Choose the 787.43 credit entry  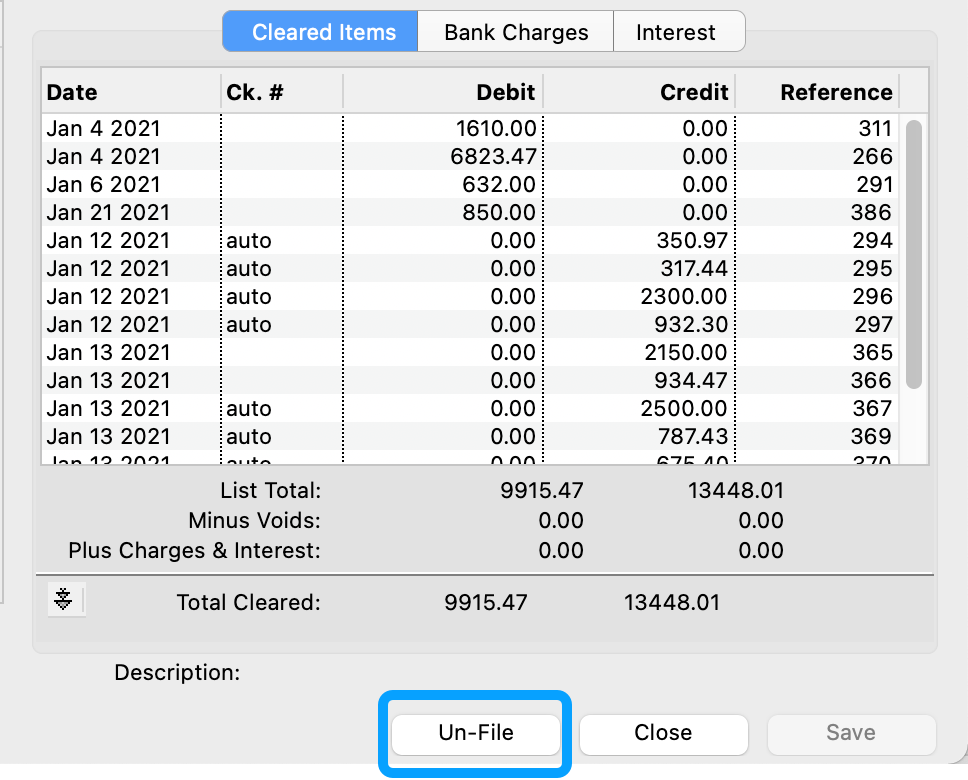pos(470,437)
